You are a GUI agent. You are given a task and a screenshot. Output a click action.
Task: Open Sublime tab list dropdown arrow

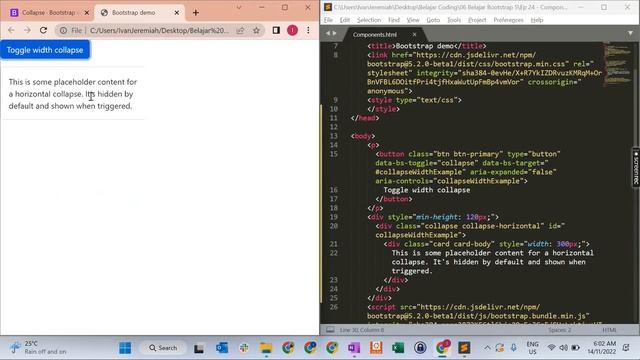point(630,33)
